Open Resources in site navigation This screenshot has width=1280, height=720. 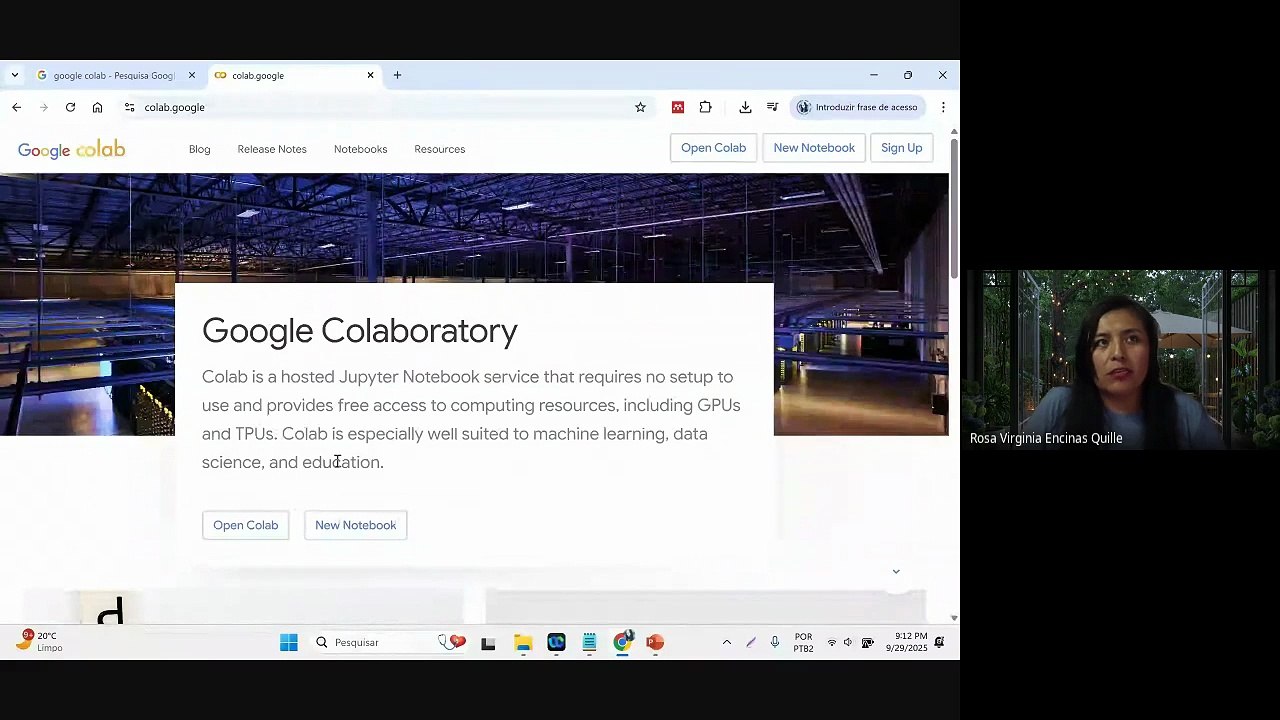click(439, 149)
